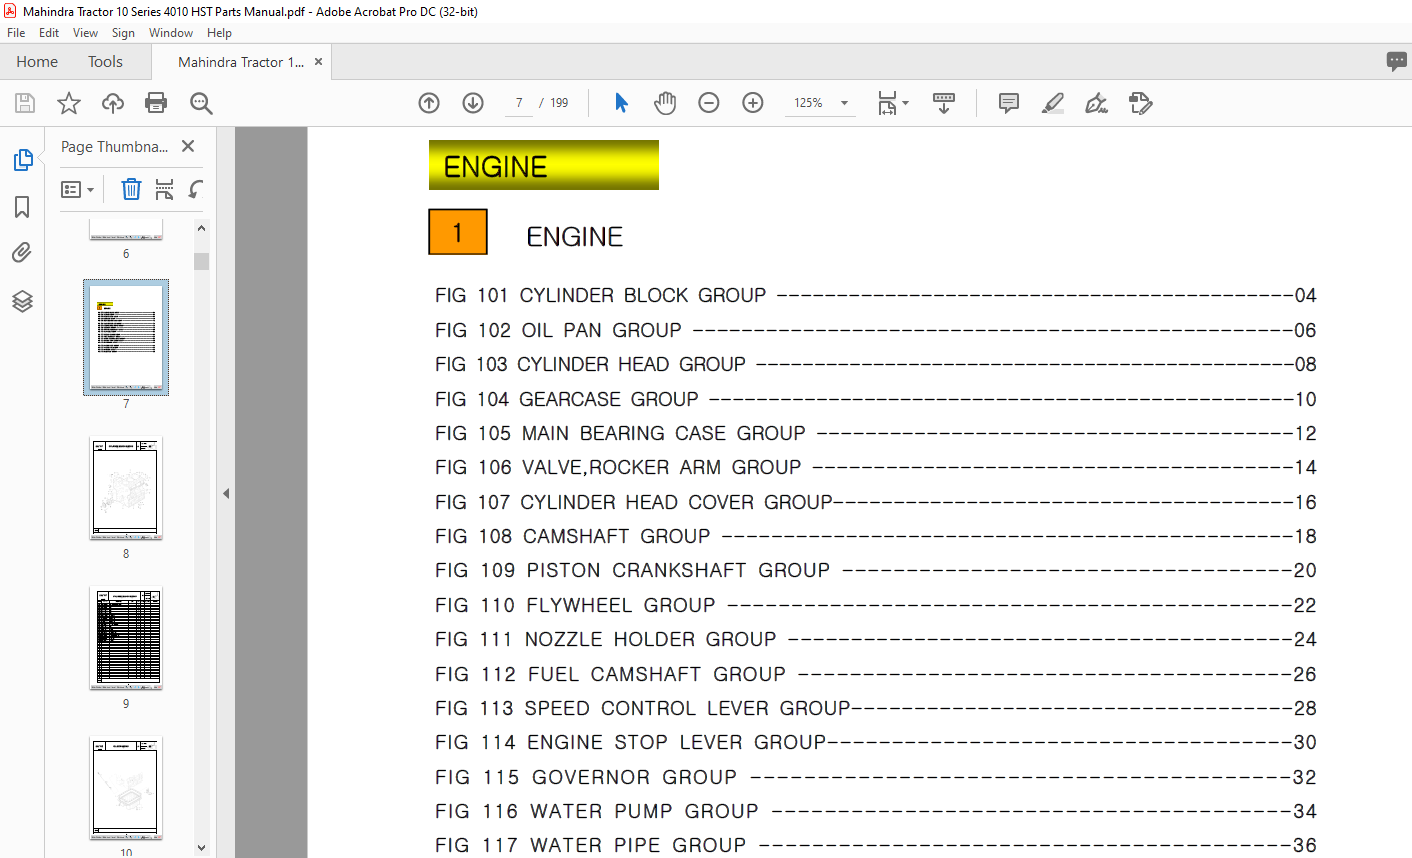Click FIG 116 WATER PUMP GROUP entry
The width and height of the screenshot is (1412, 858).
[x=875, y=811]
